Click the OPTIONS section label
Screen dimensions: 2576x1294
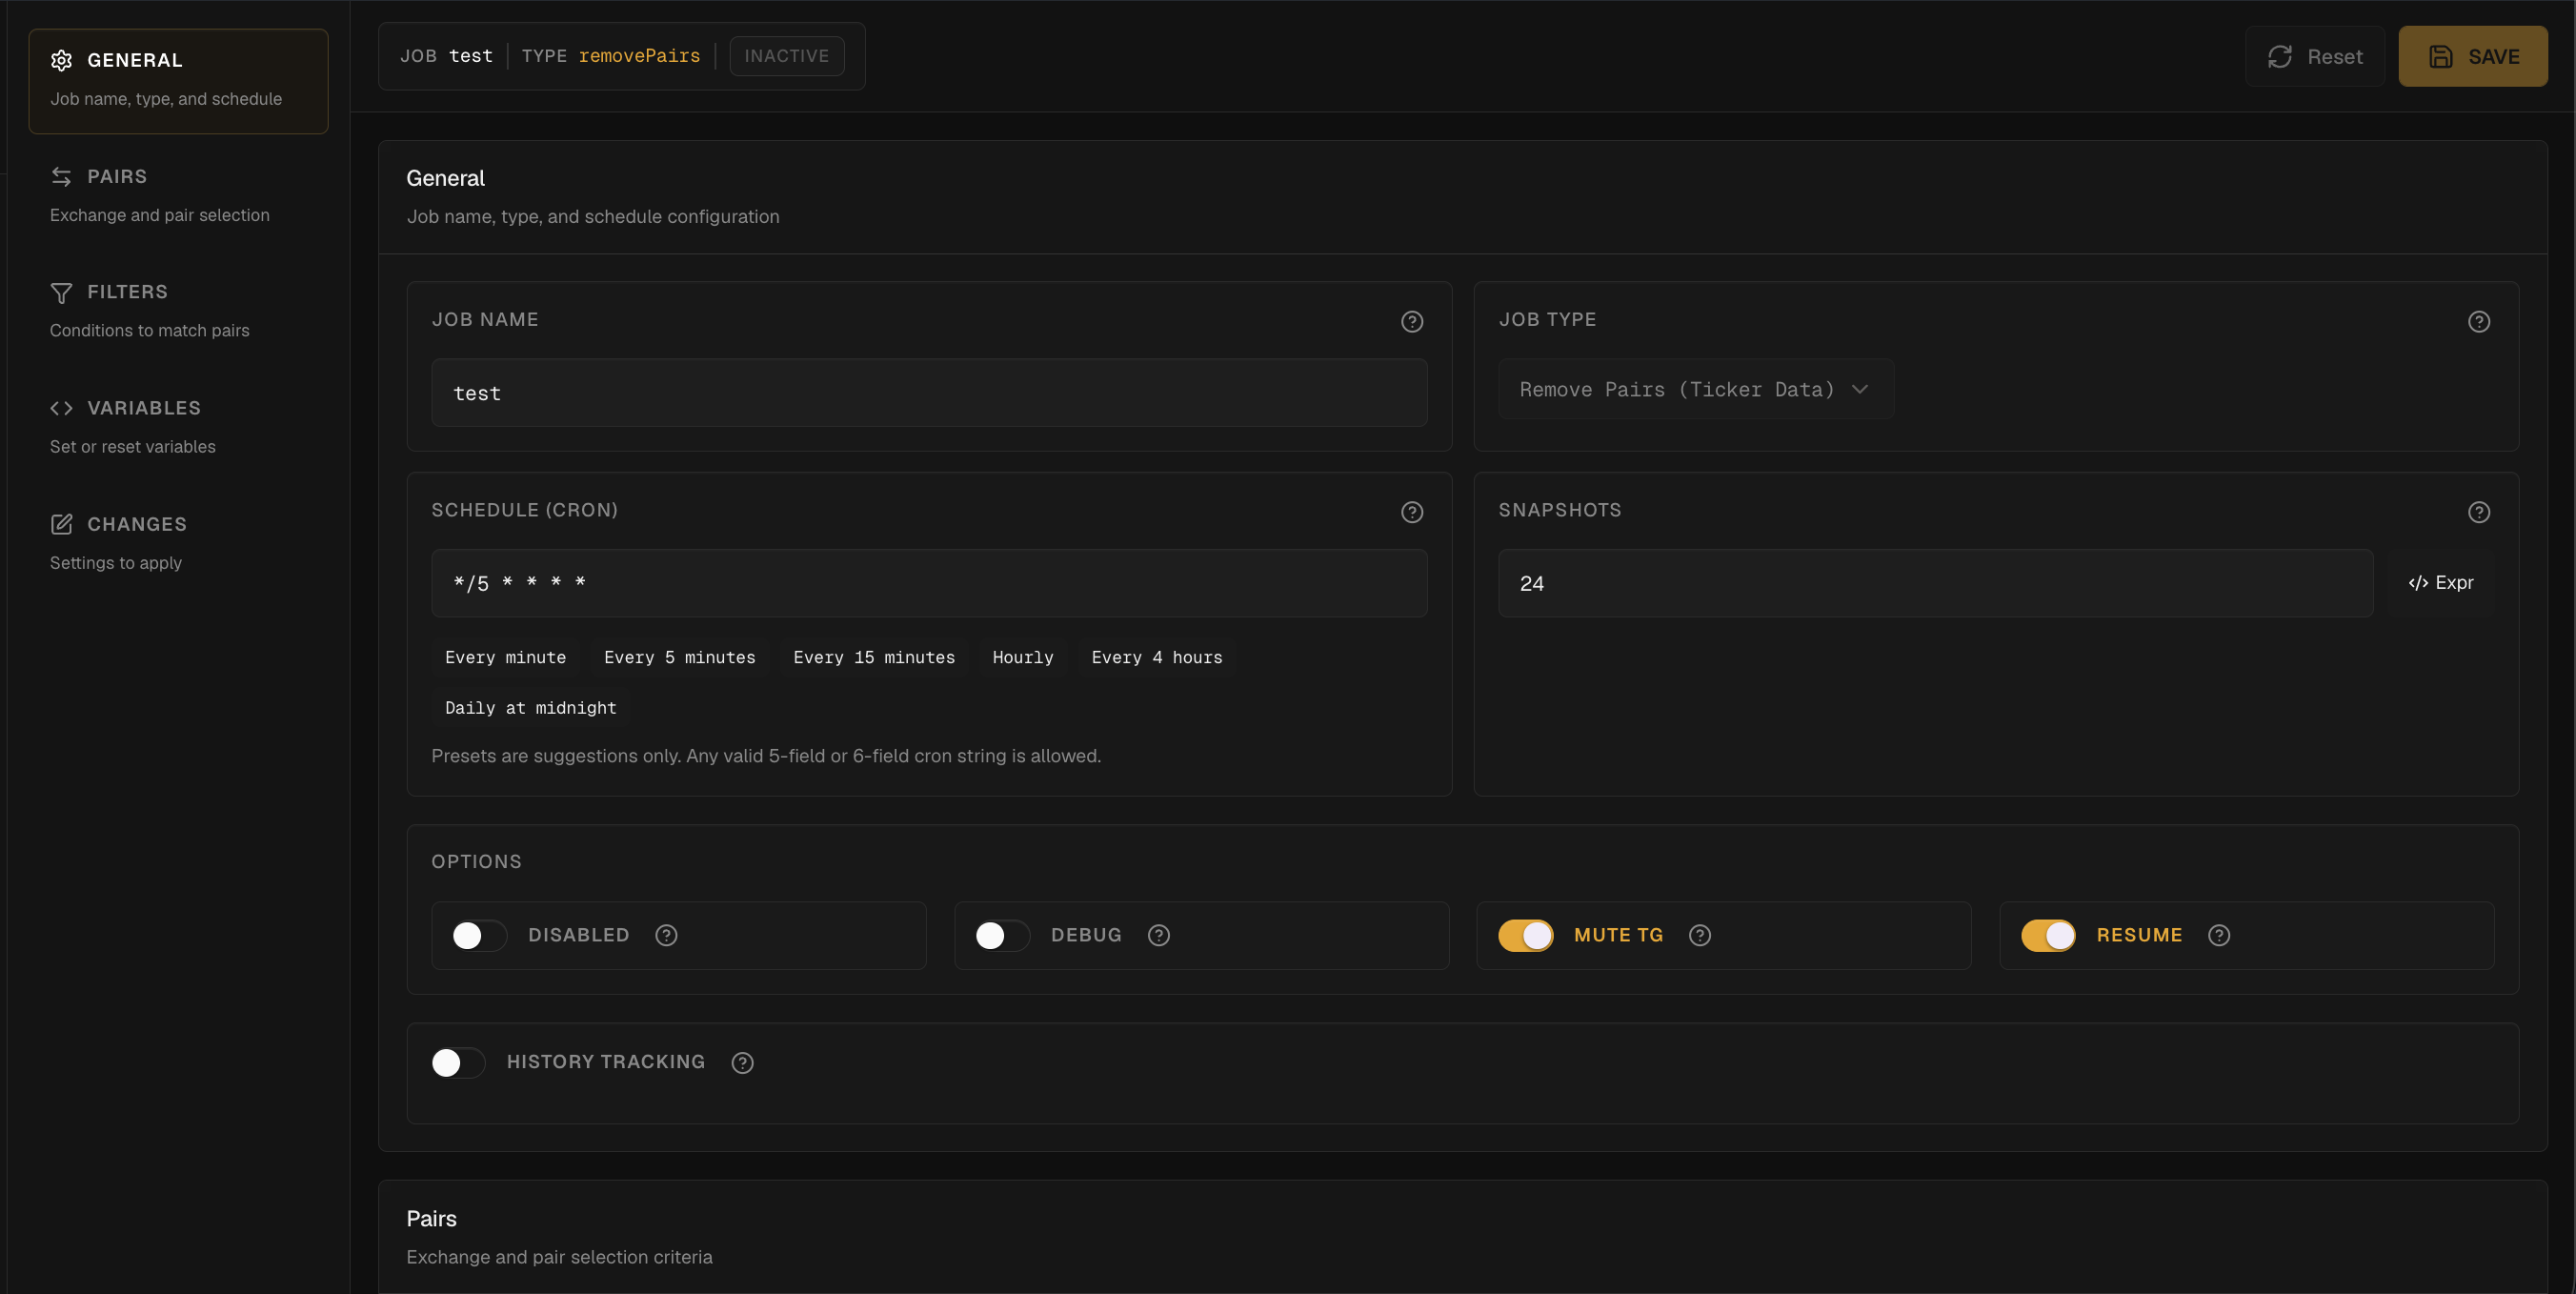(477, 862)
